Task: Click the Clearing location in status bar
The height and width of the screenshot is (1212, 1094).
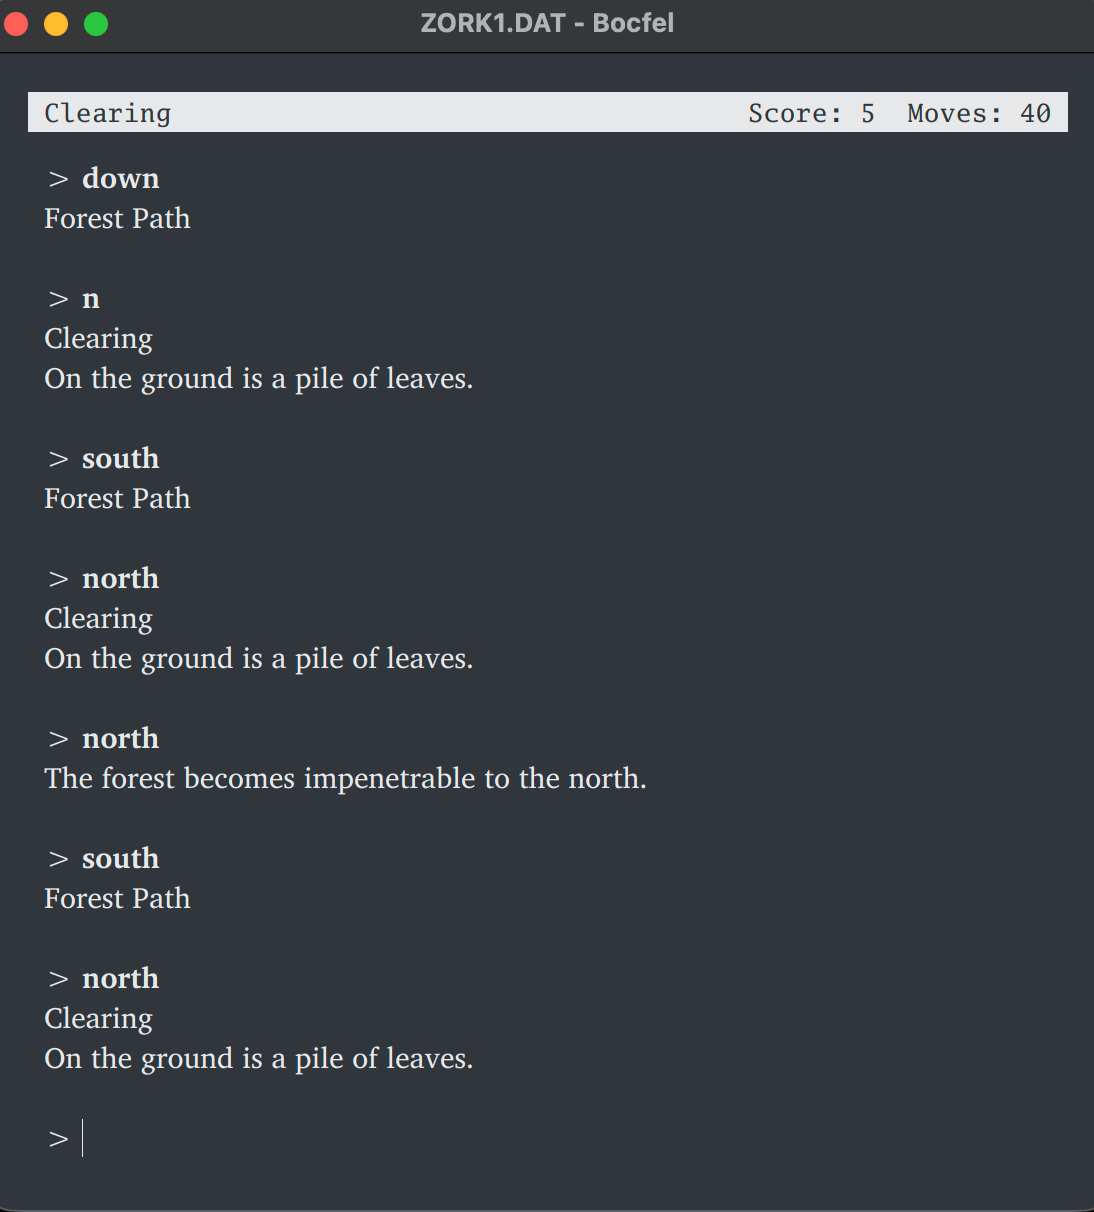Action: point(108,113)
